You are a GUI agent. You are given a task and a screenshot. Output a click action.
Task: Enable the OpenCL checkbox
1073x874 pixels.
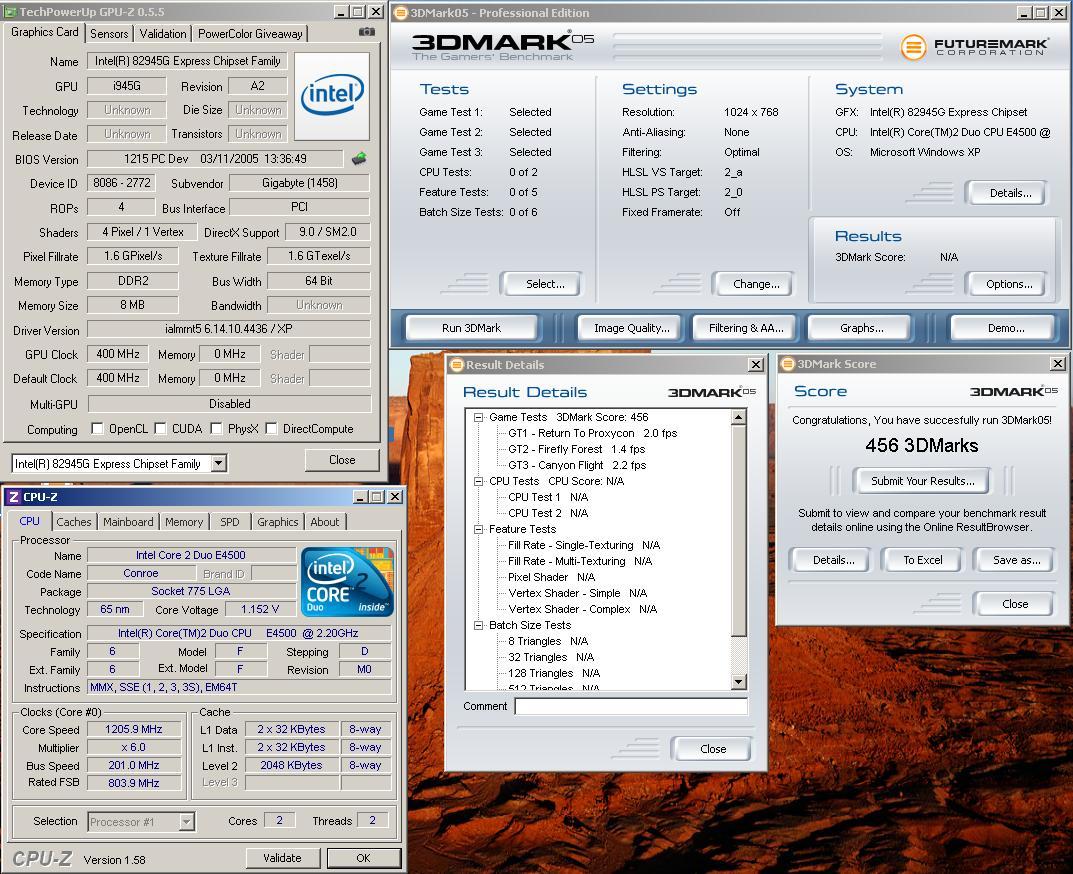coord(98,428)
